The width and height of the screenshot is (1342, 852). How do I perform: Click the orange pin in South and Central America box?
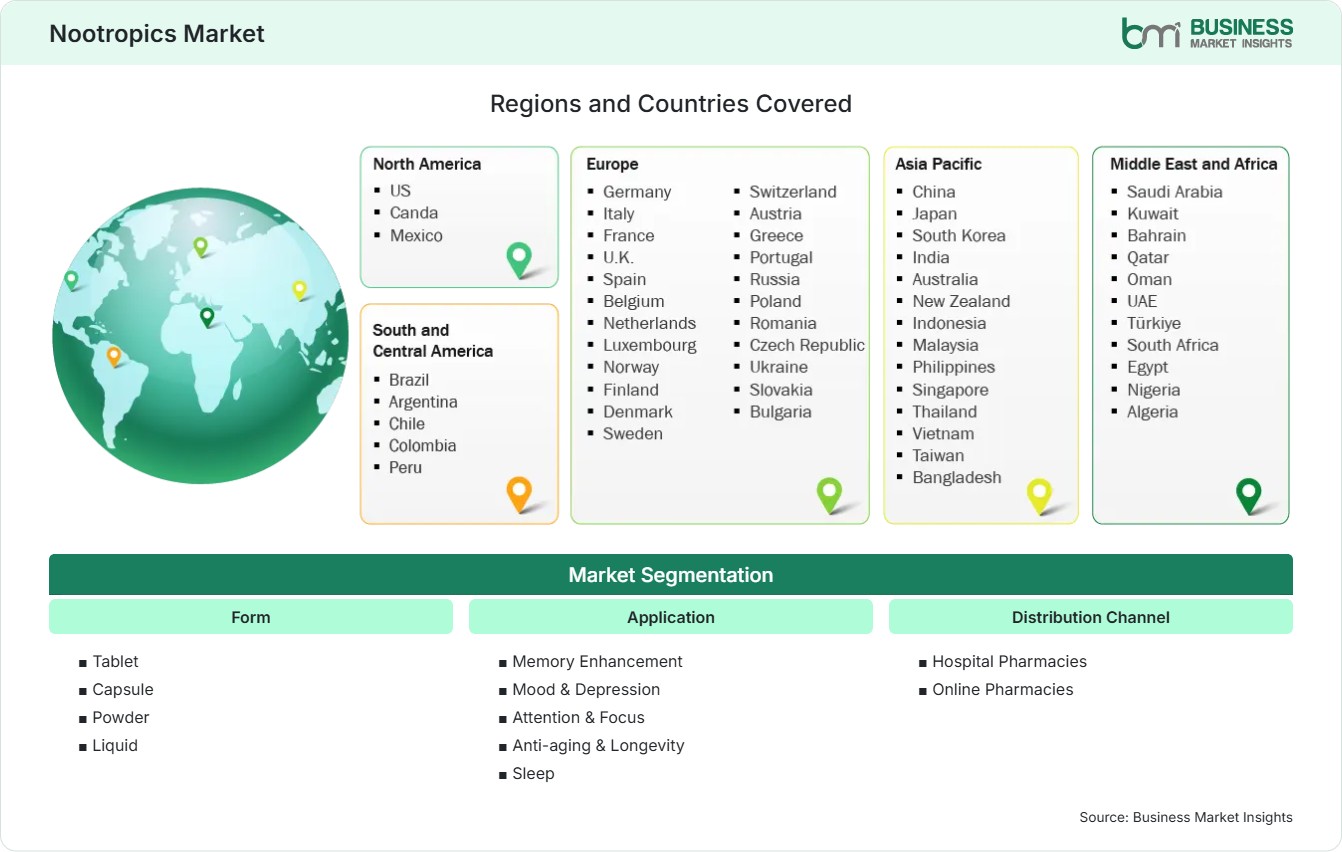click(519, 494)
